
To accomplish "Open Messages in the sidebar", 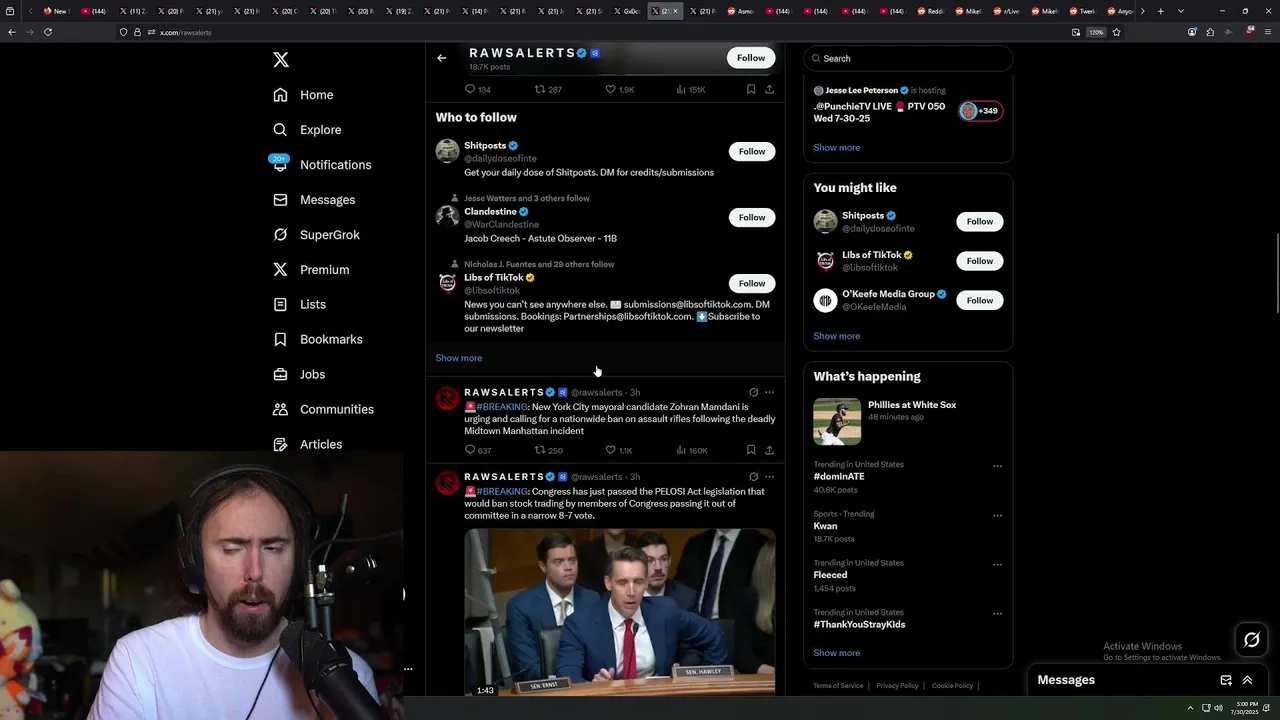I will (313, 200).
